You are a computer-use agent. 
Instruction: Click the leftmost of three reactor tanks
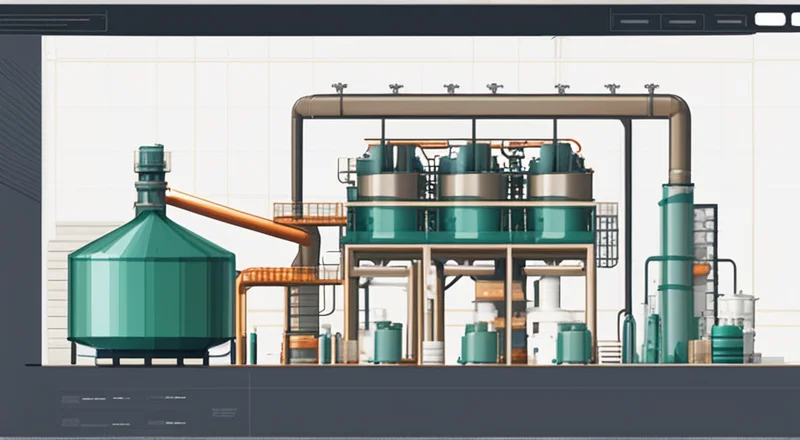click(x=388, y=196)
